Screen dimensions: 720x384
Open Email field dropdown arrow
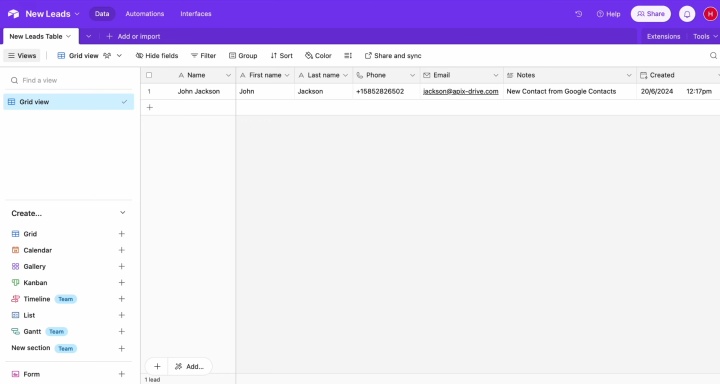(496, 75)
